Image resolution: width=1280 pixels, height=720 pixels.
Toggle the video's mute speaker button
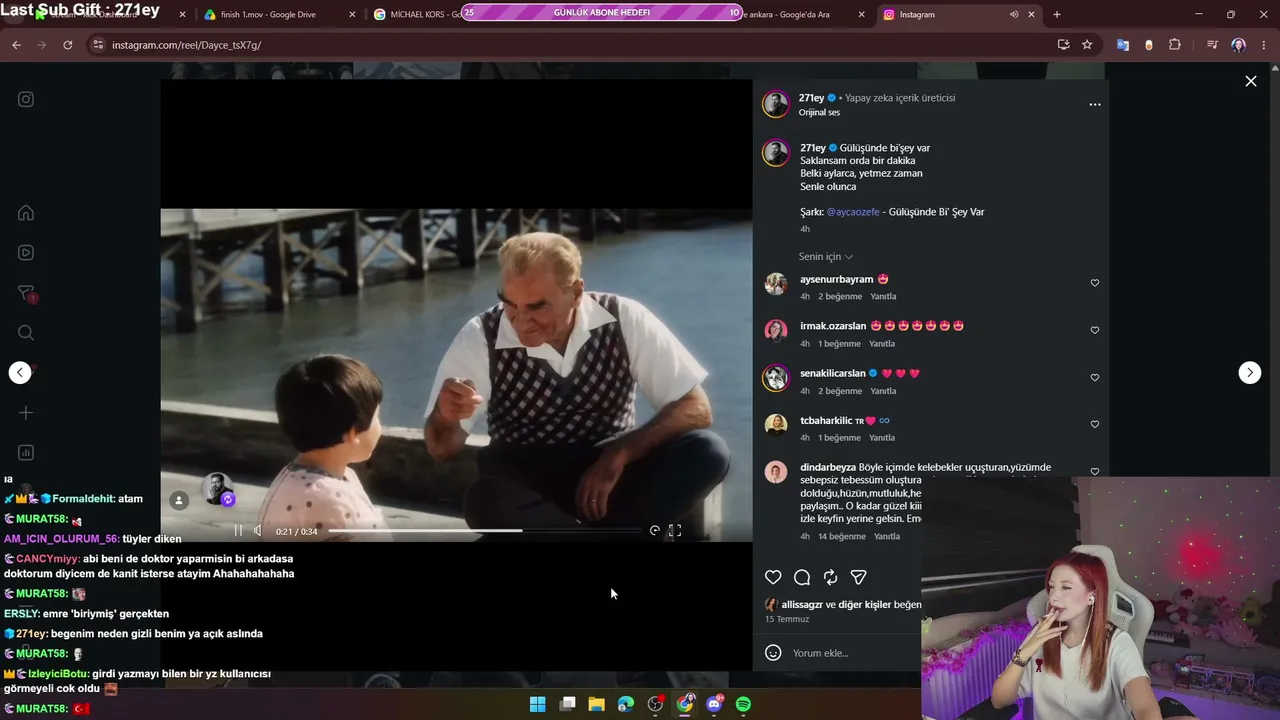pos(258,531)
